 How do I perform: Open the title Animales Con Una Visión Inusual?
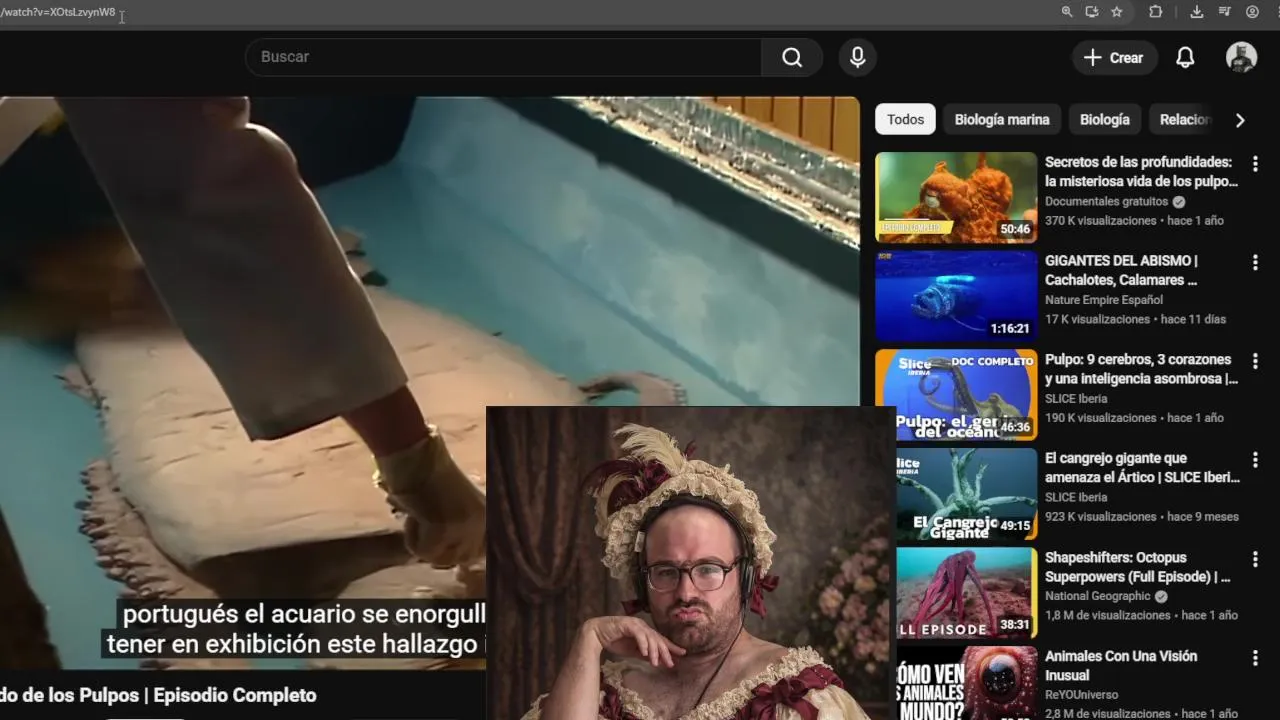[1121, 665]
